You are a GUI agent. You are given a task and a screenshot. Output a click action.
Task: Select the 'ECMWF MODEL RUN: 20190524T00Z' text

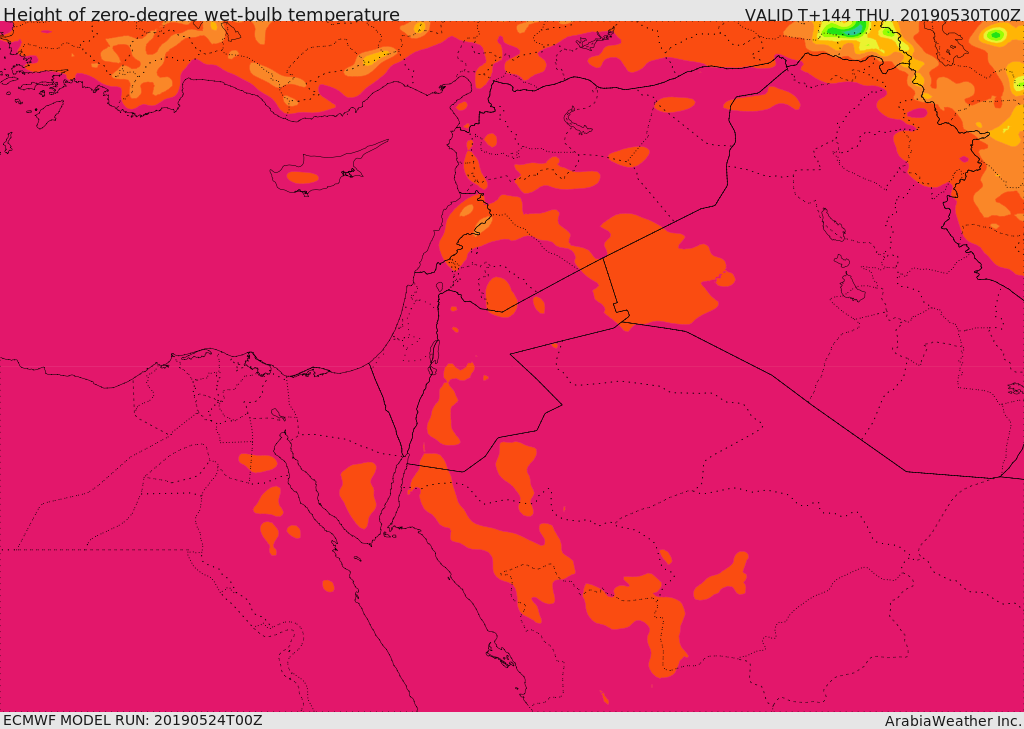click(x=133, y=720)
